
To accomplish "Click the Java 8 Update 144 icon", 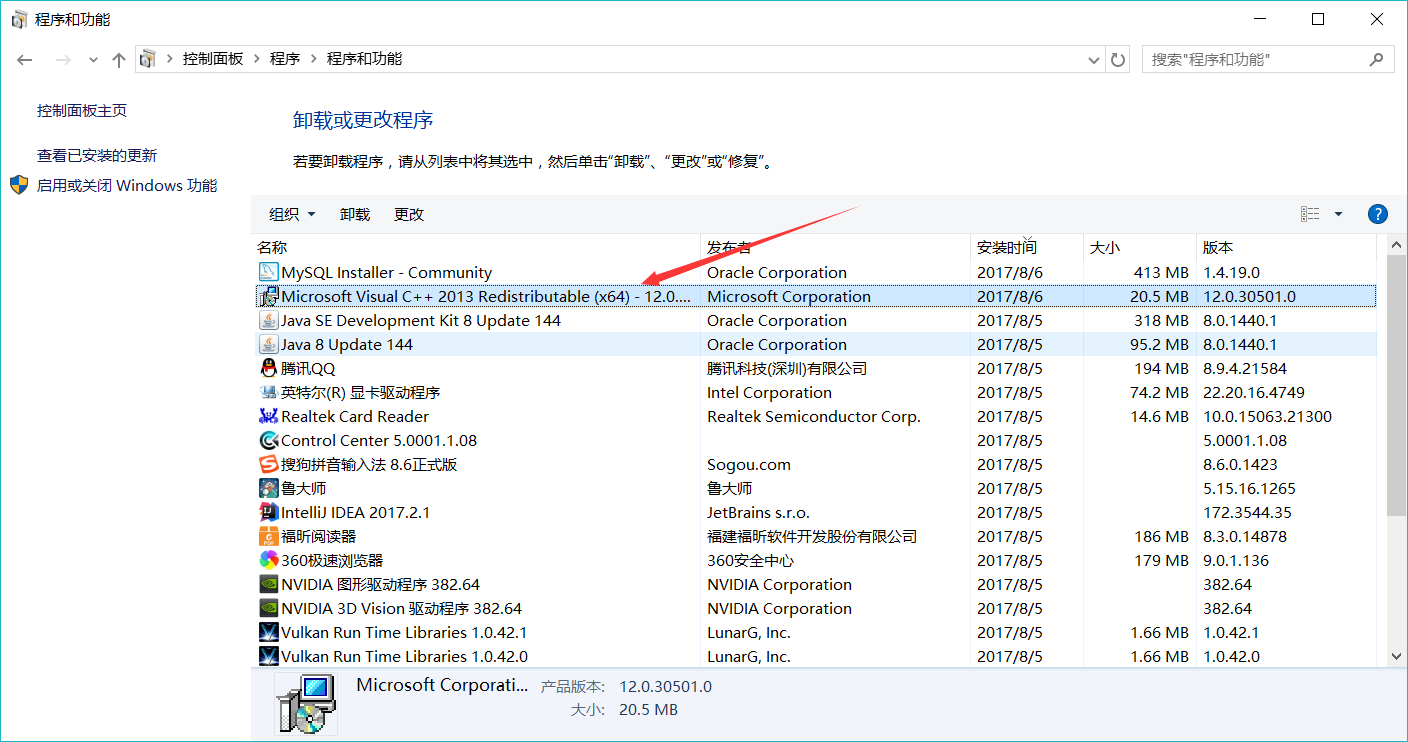I will pyautogui.click(x=268, y=344).
